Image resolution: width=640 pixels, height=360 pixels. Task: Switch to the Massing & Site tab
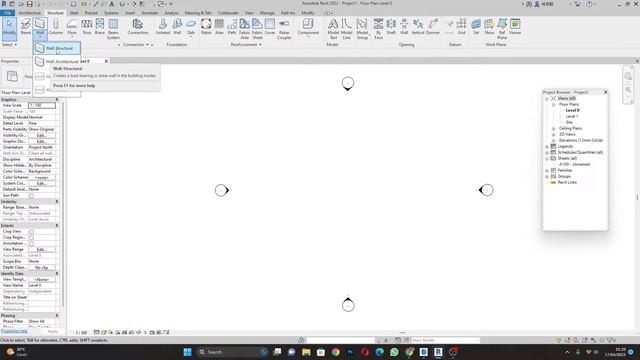pos(198,13)
